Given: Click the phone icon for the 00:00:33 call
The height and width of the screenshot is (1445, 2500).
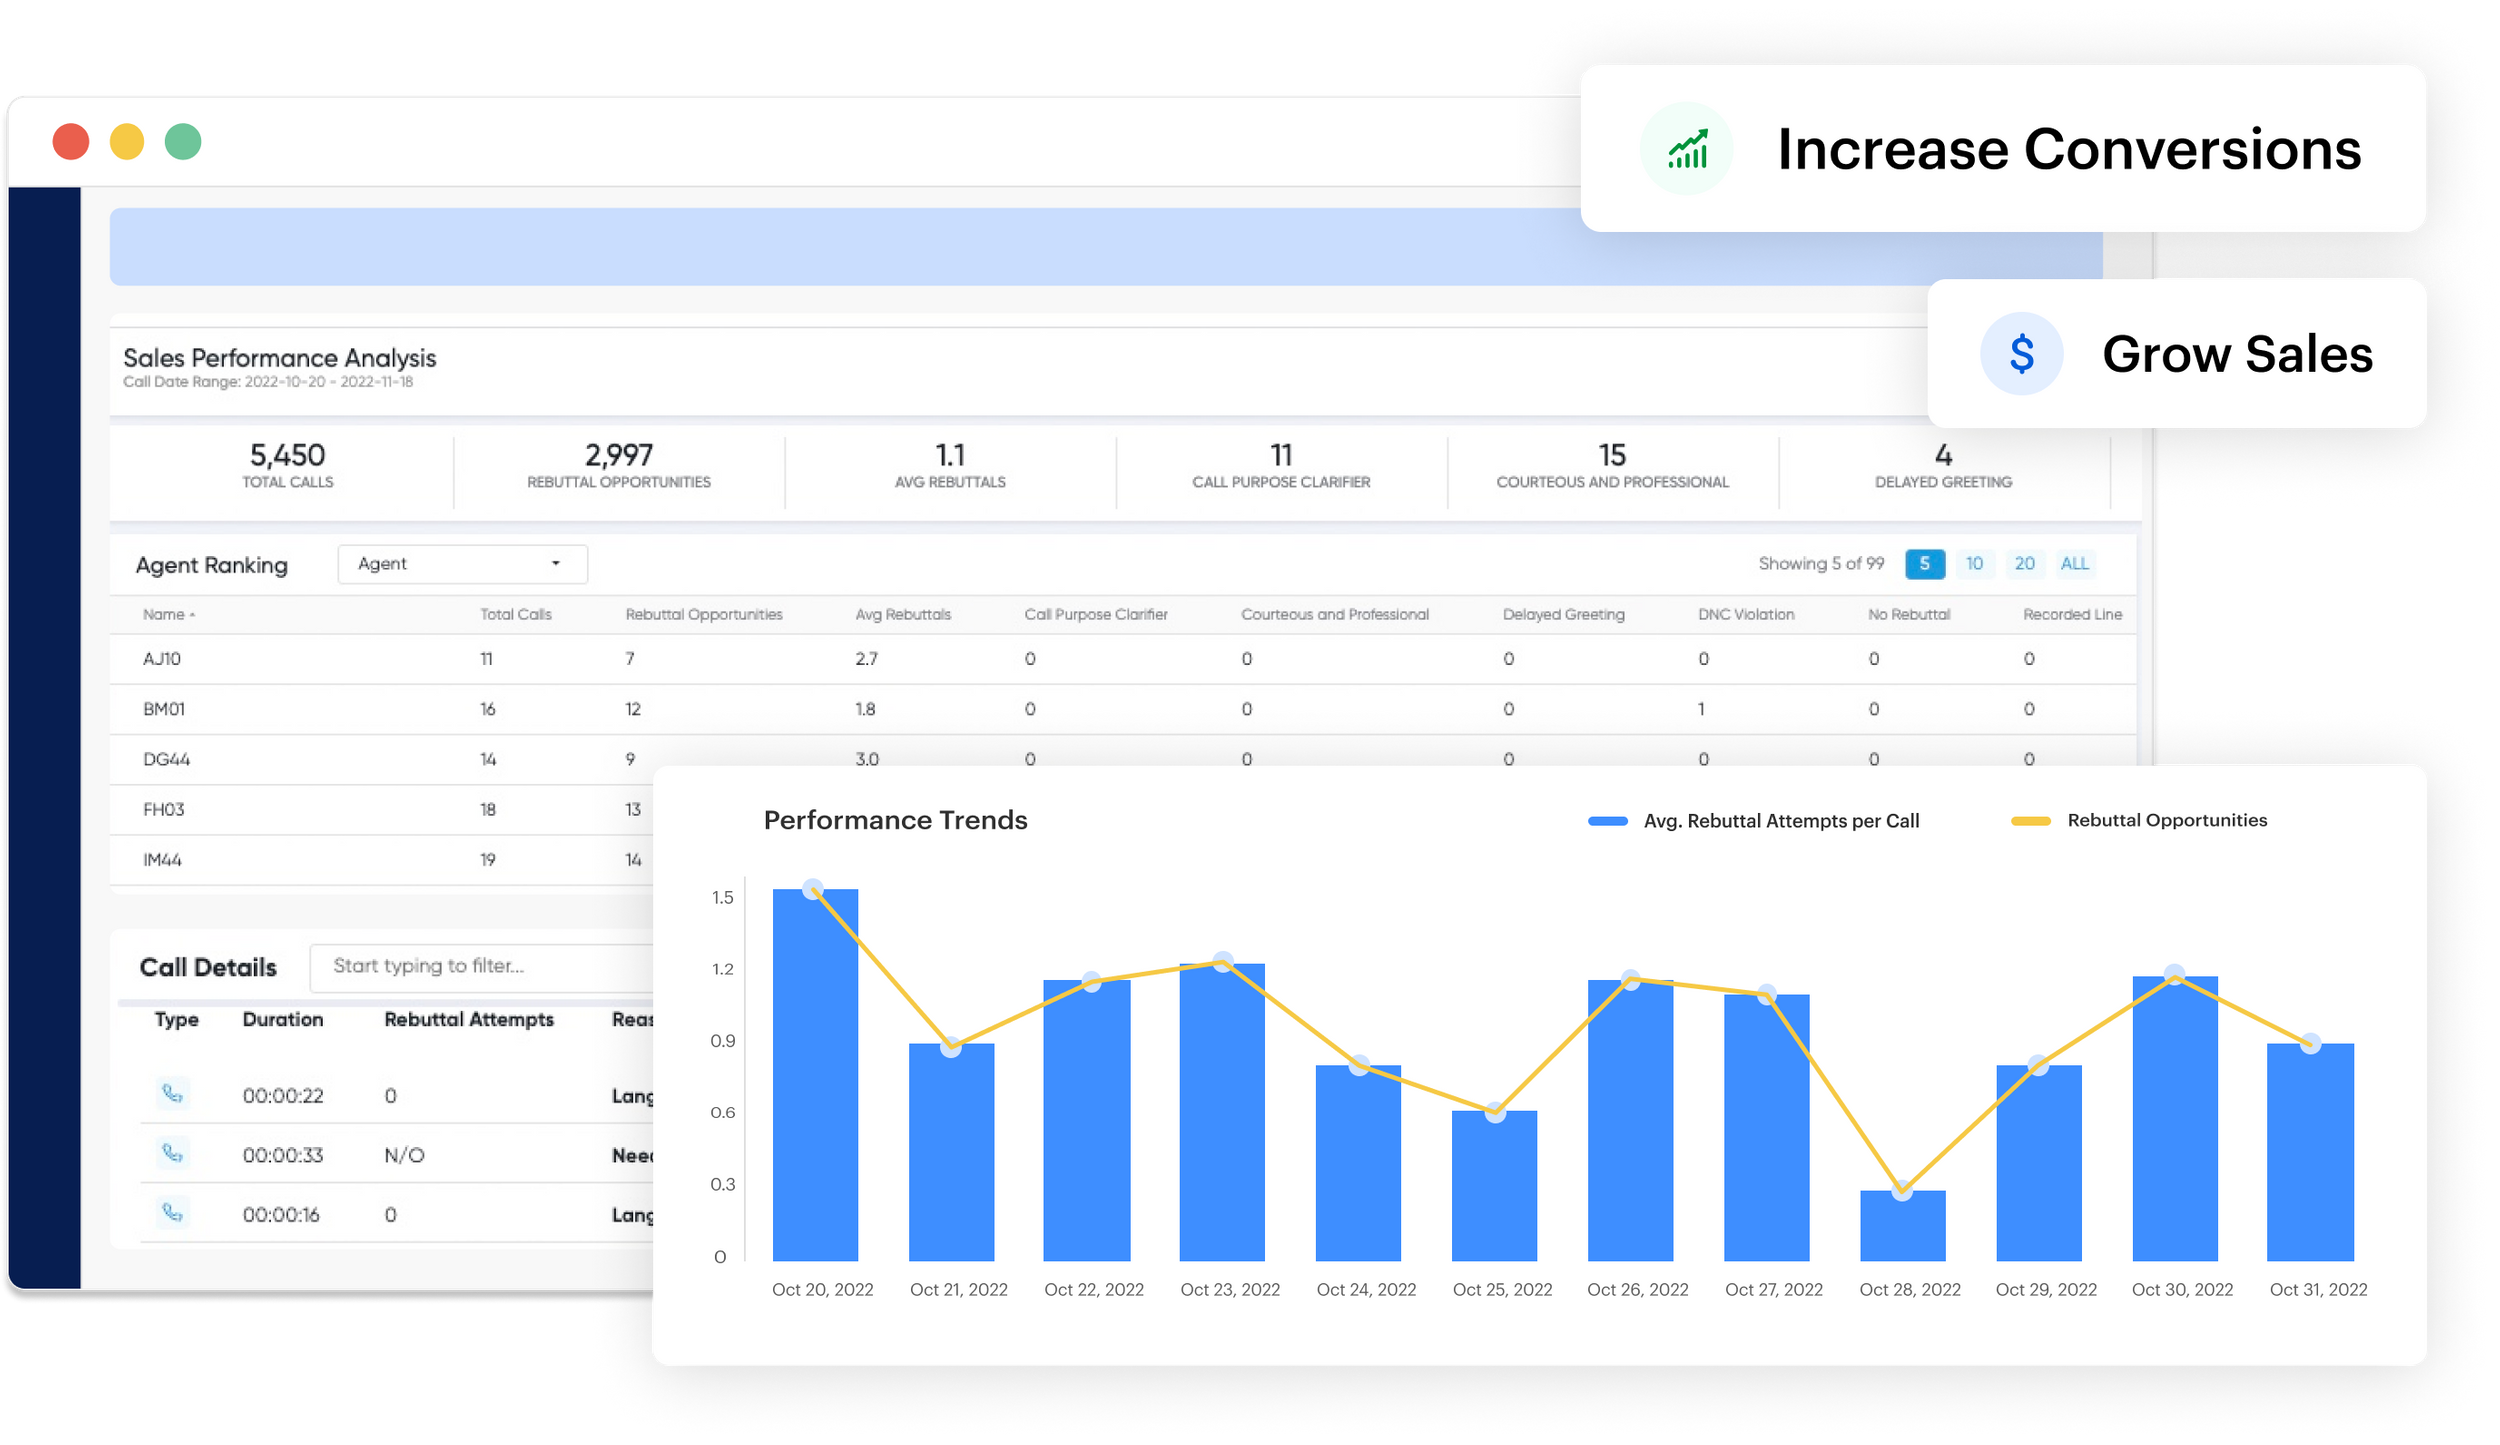Looking at the screenshot, I should (173, 1154).
